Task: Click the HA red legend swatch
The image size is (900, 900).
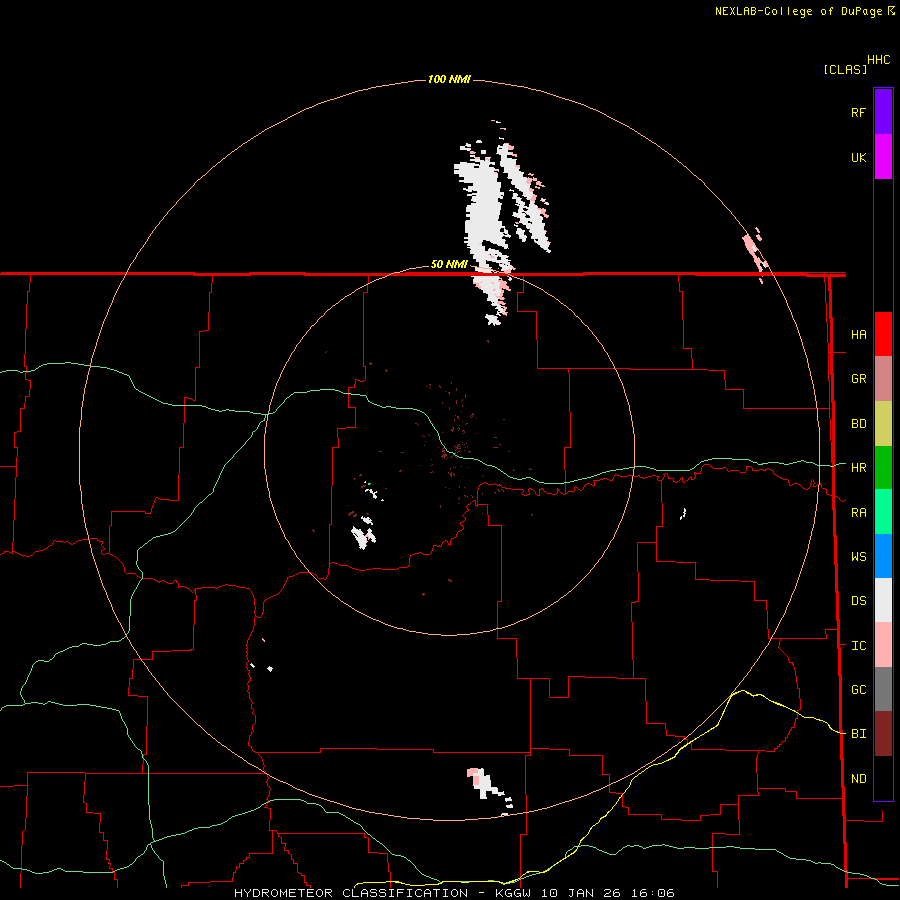Action: (883, 334)
